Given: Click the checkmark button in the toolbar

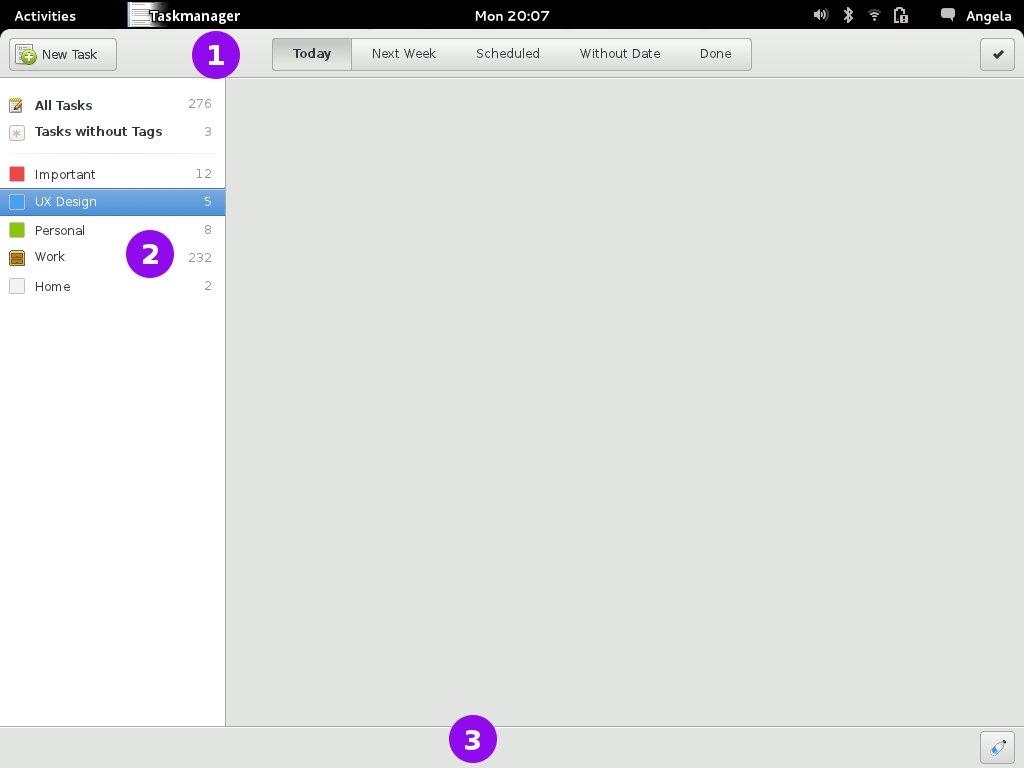Looking at the screenshot, I should coord(997,55).
